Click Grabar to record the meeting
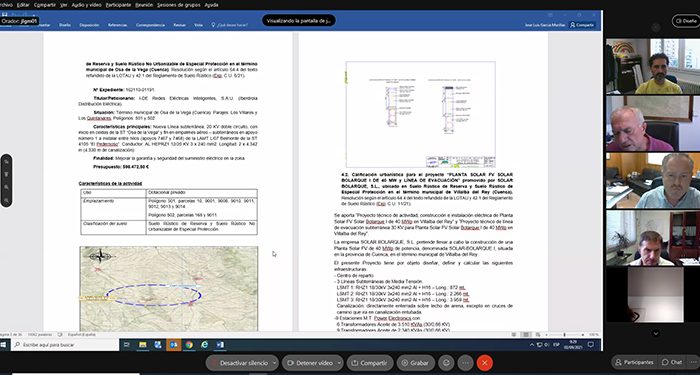The image size is (700, 375). [x=415, y=363]
